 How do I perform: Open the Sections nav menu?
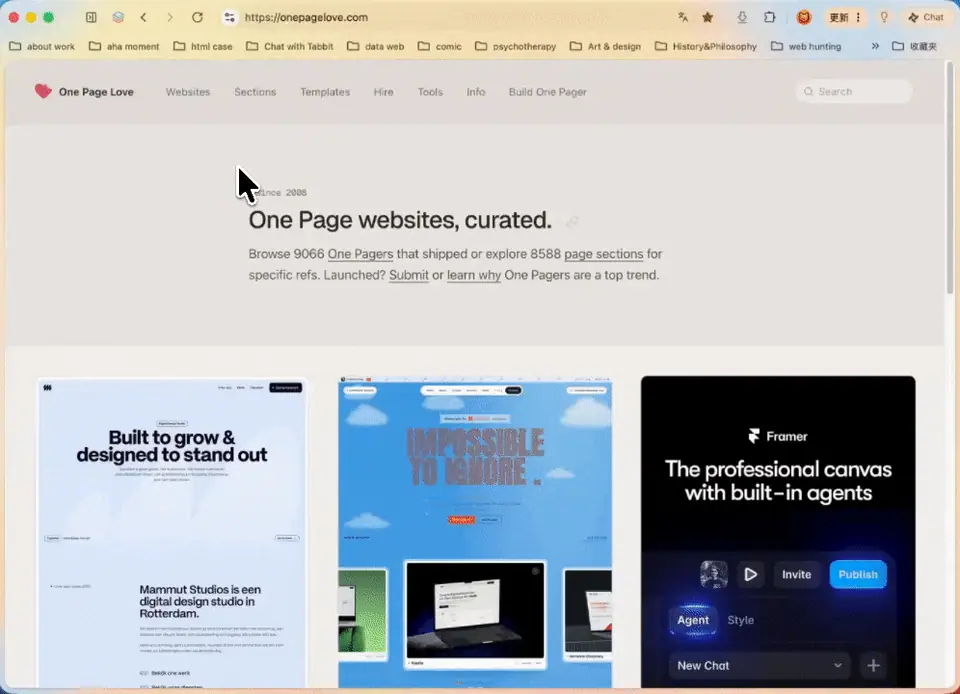255,92
